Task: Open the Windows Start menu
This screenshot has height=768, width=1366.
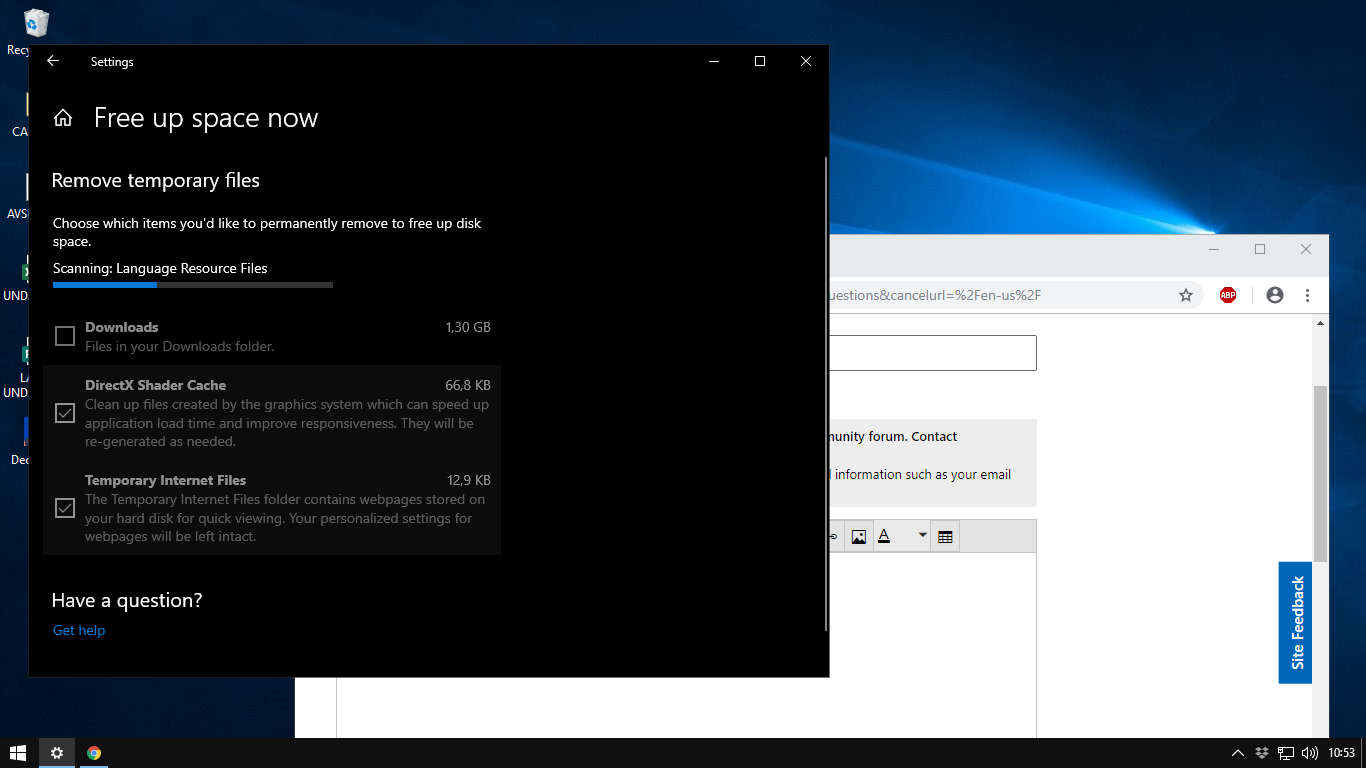Action: pos(18,753)
